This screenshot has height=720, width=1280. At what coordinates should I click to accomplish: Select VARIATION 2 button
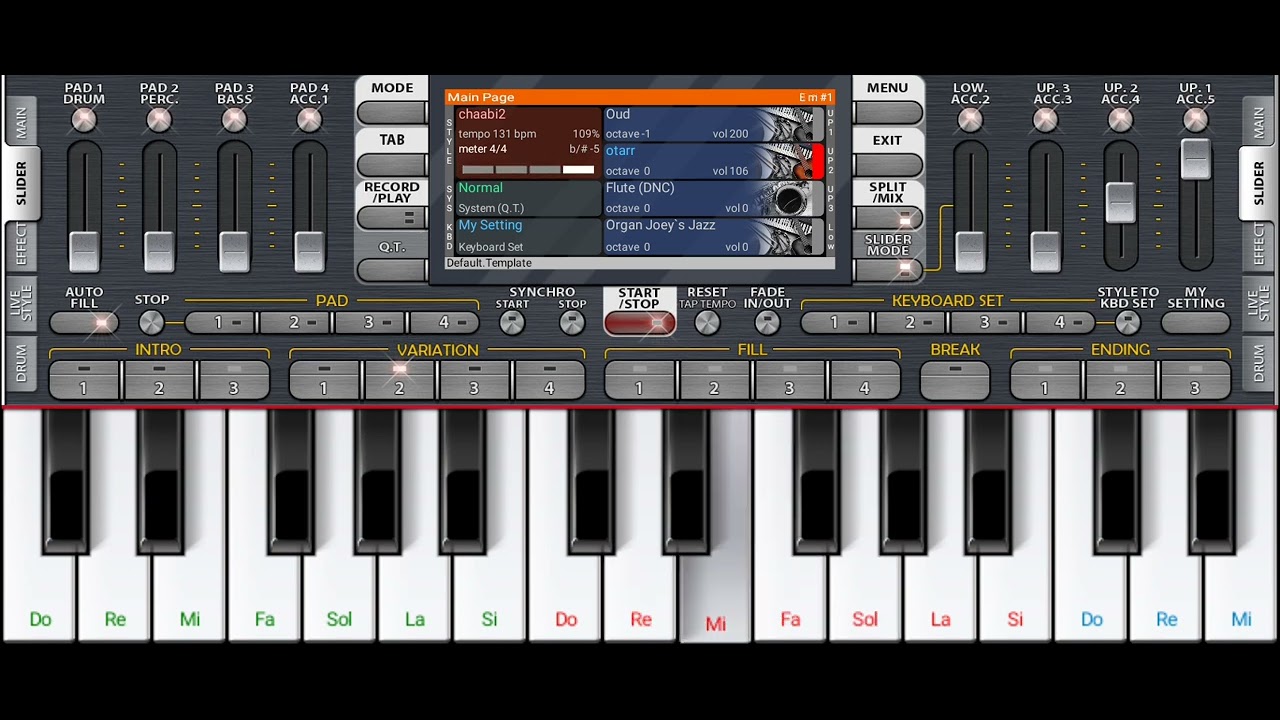click(x=399, y=380)
